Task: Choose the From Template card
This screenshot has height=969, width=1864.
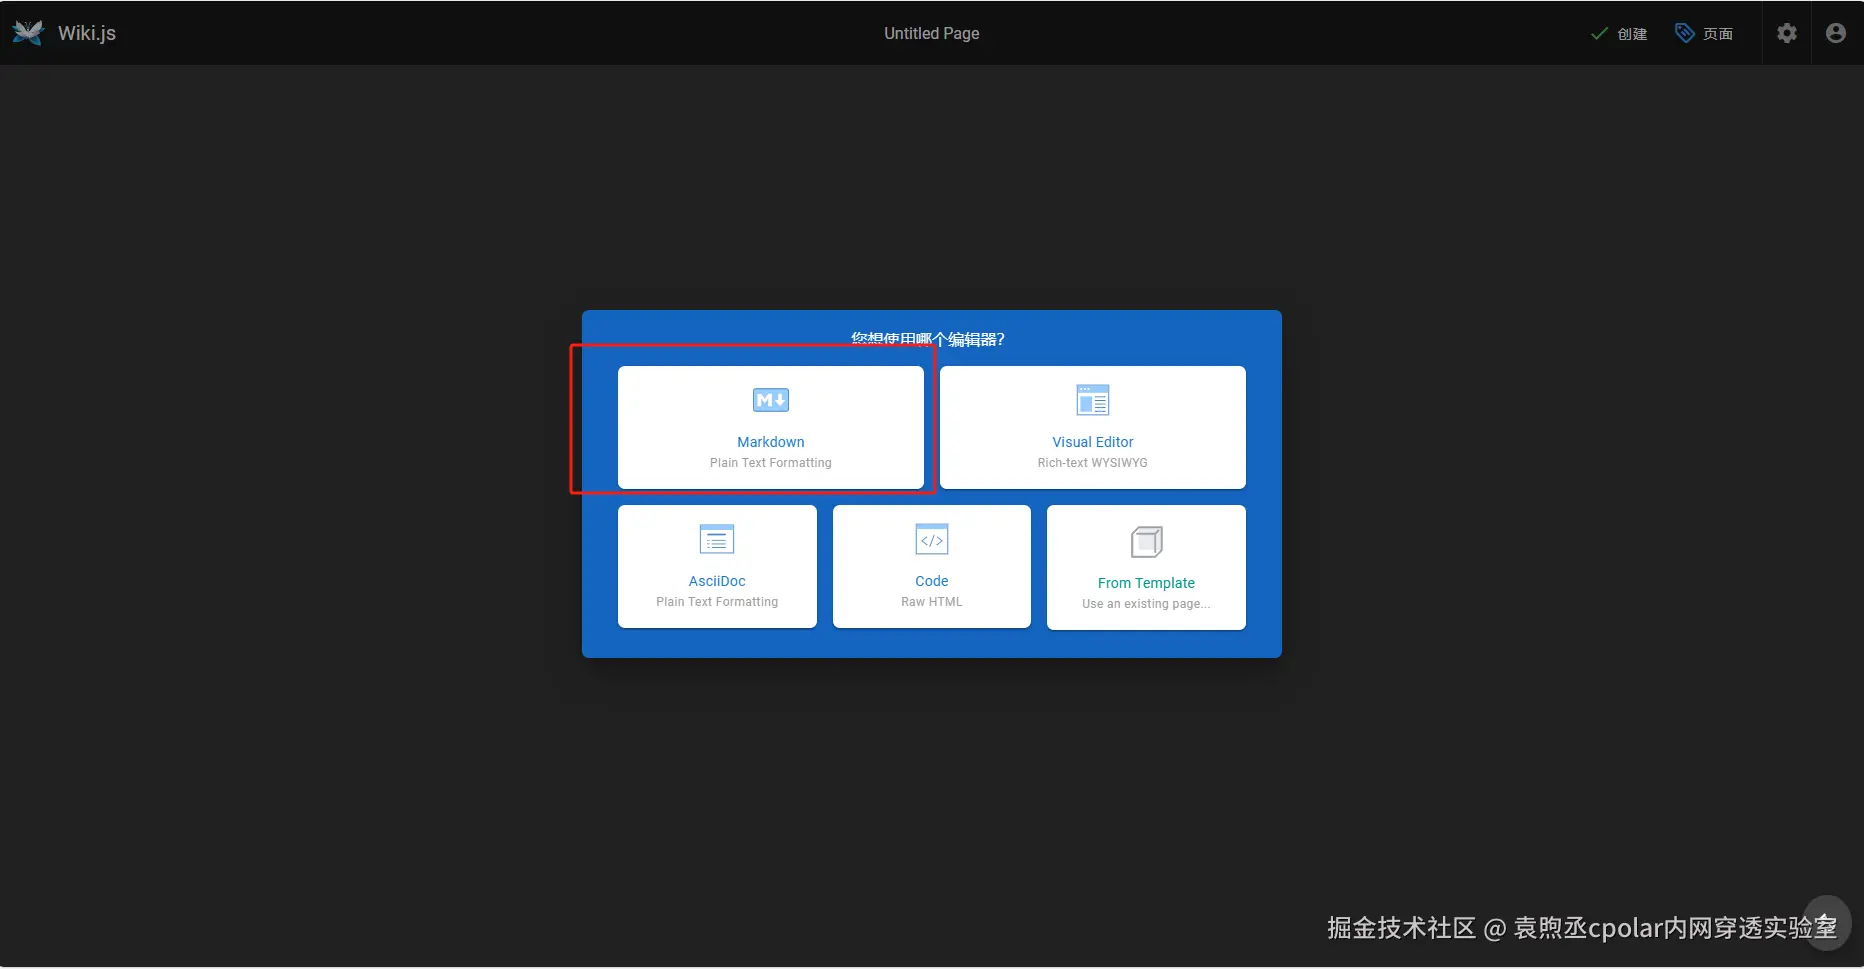Action: pos(1146,567)
